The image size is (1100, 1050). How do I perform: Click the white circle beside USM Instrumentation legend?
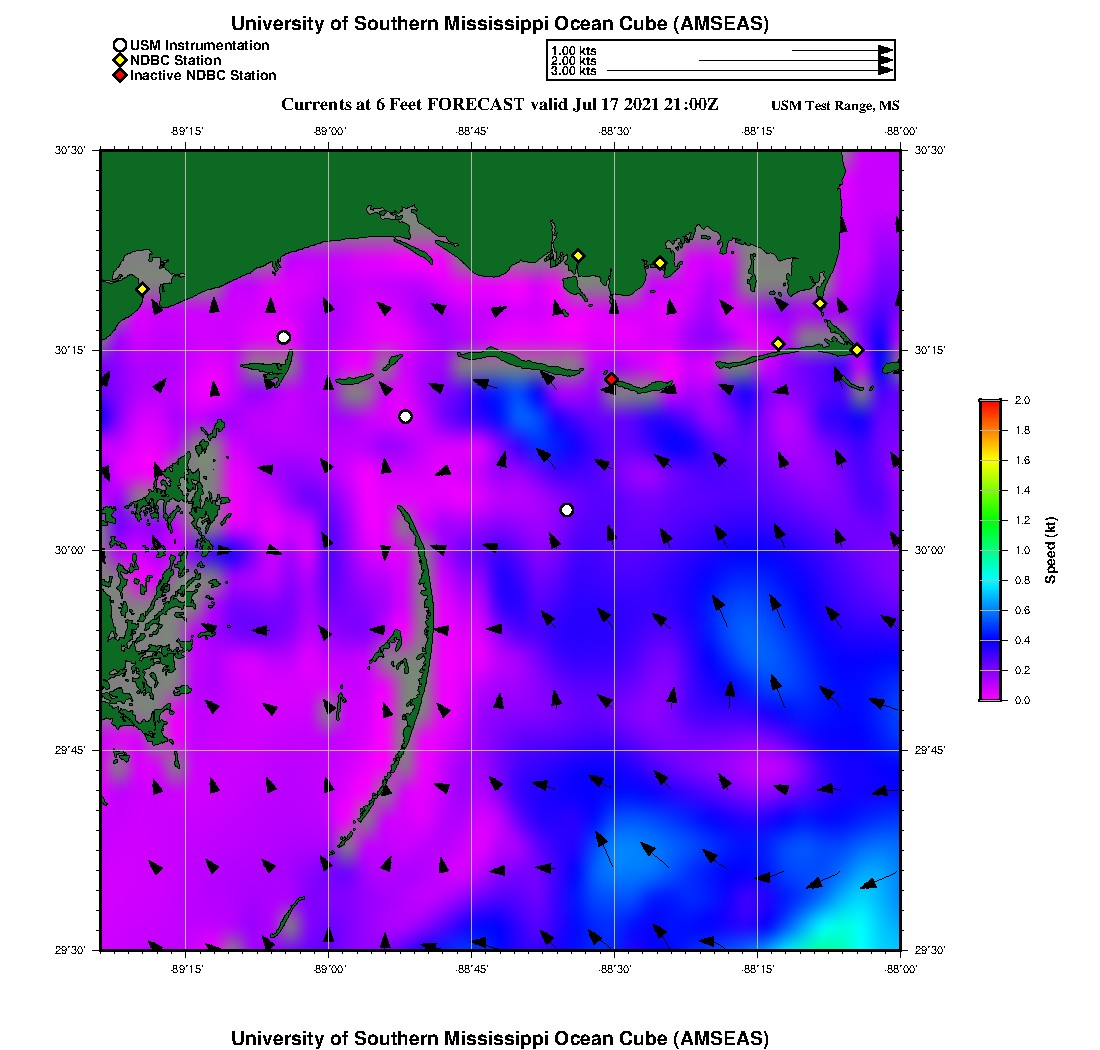(x=120, y=45)
